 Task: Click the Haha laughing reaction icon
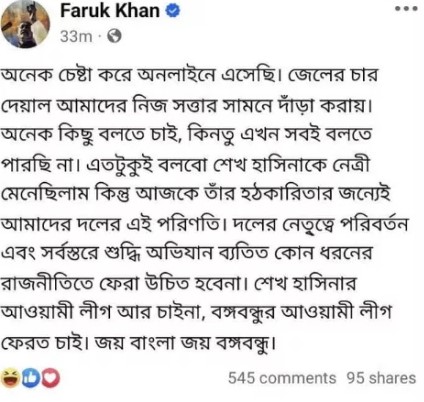[x=10, y=378]
